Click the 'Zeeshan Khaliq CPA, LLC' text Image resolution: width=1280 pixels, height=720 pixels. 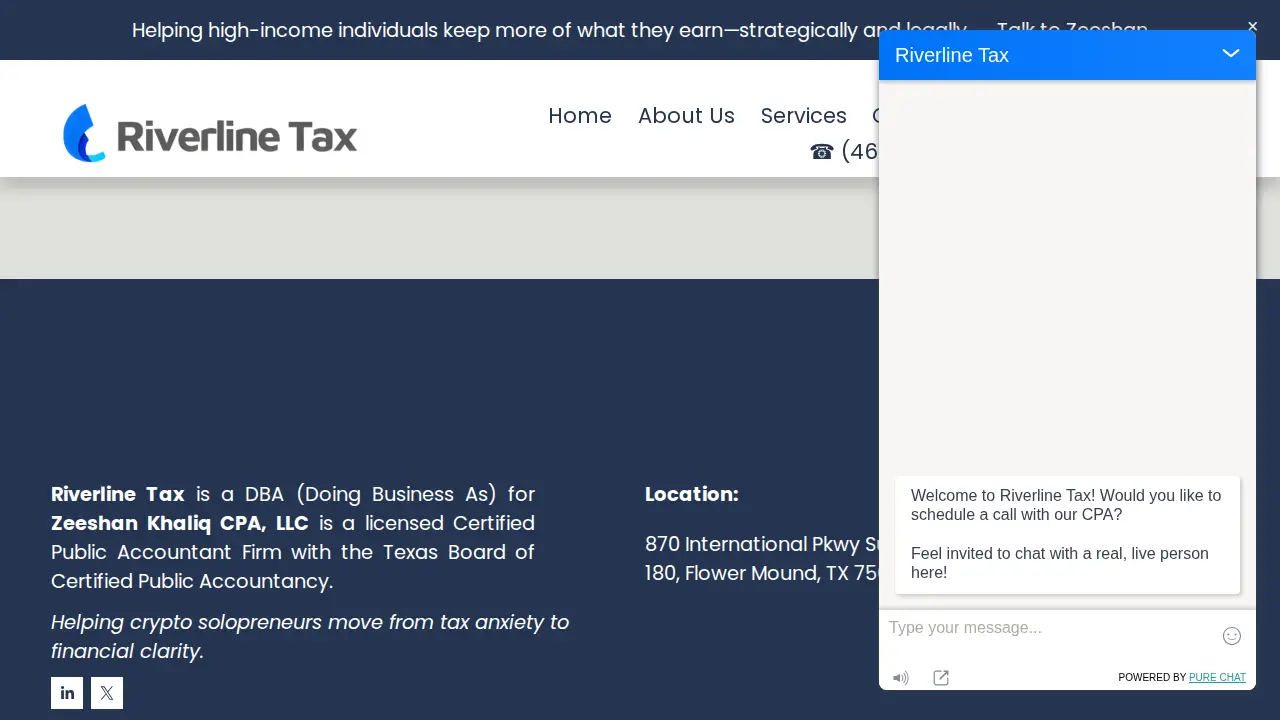(180, 523)
